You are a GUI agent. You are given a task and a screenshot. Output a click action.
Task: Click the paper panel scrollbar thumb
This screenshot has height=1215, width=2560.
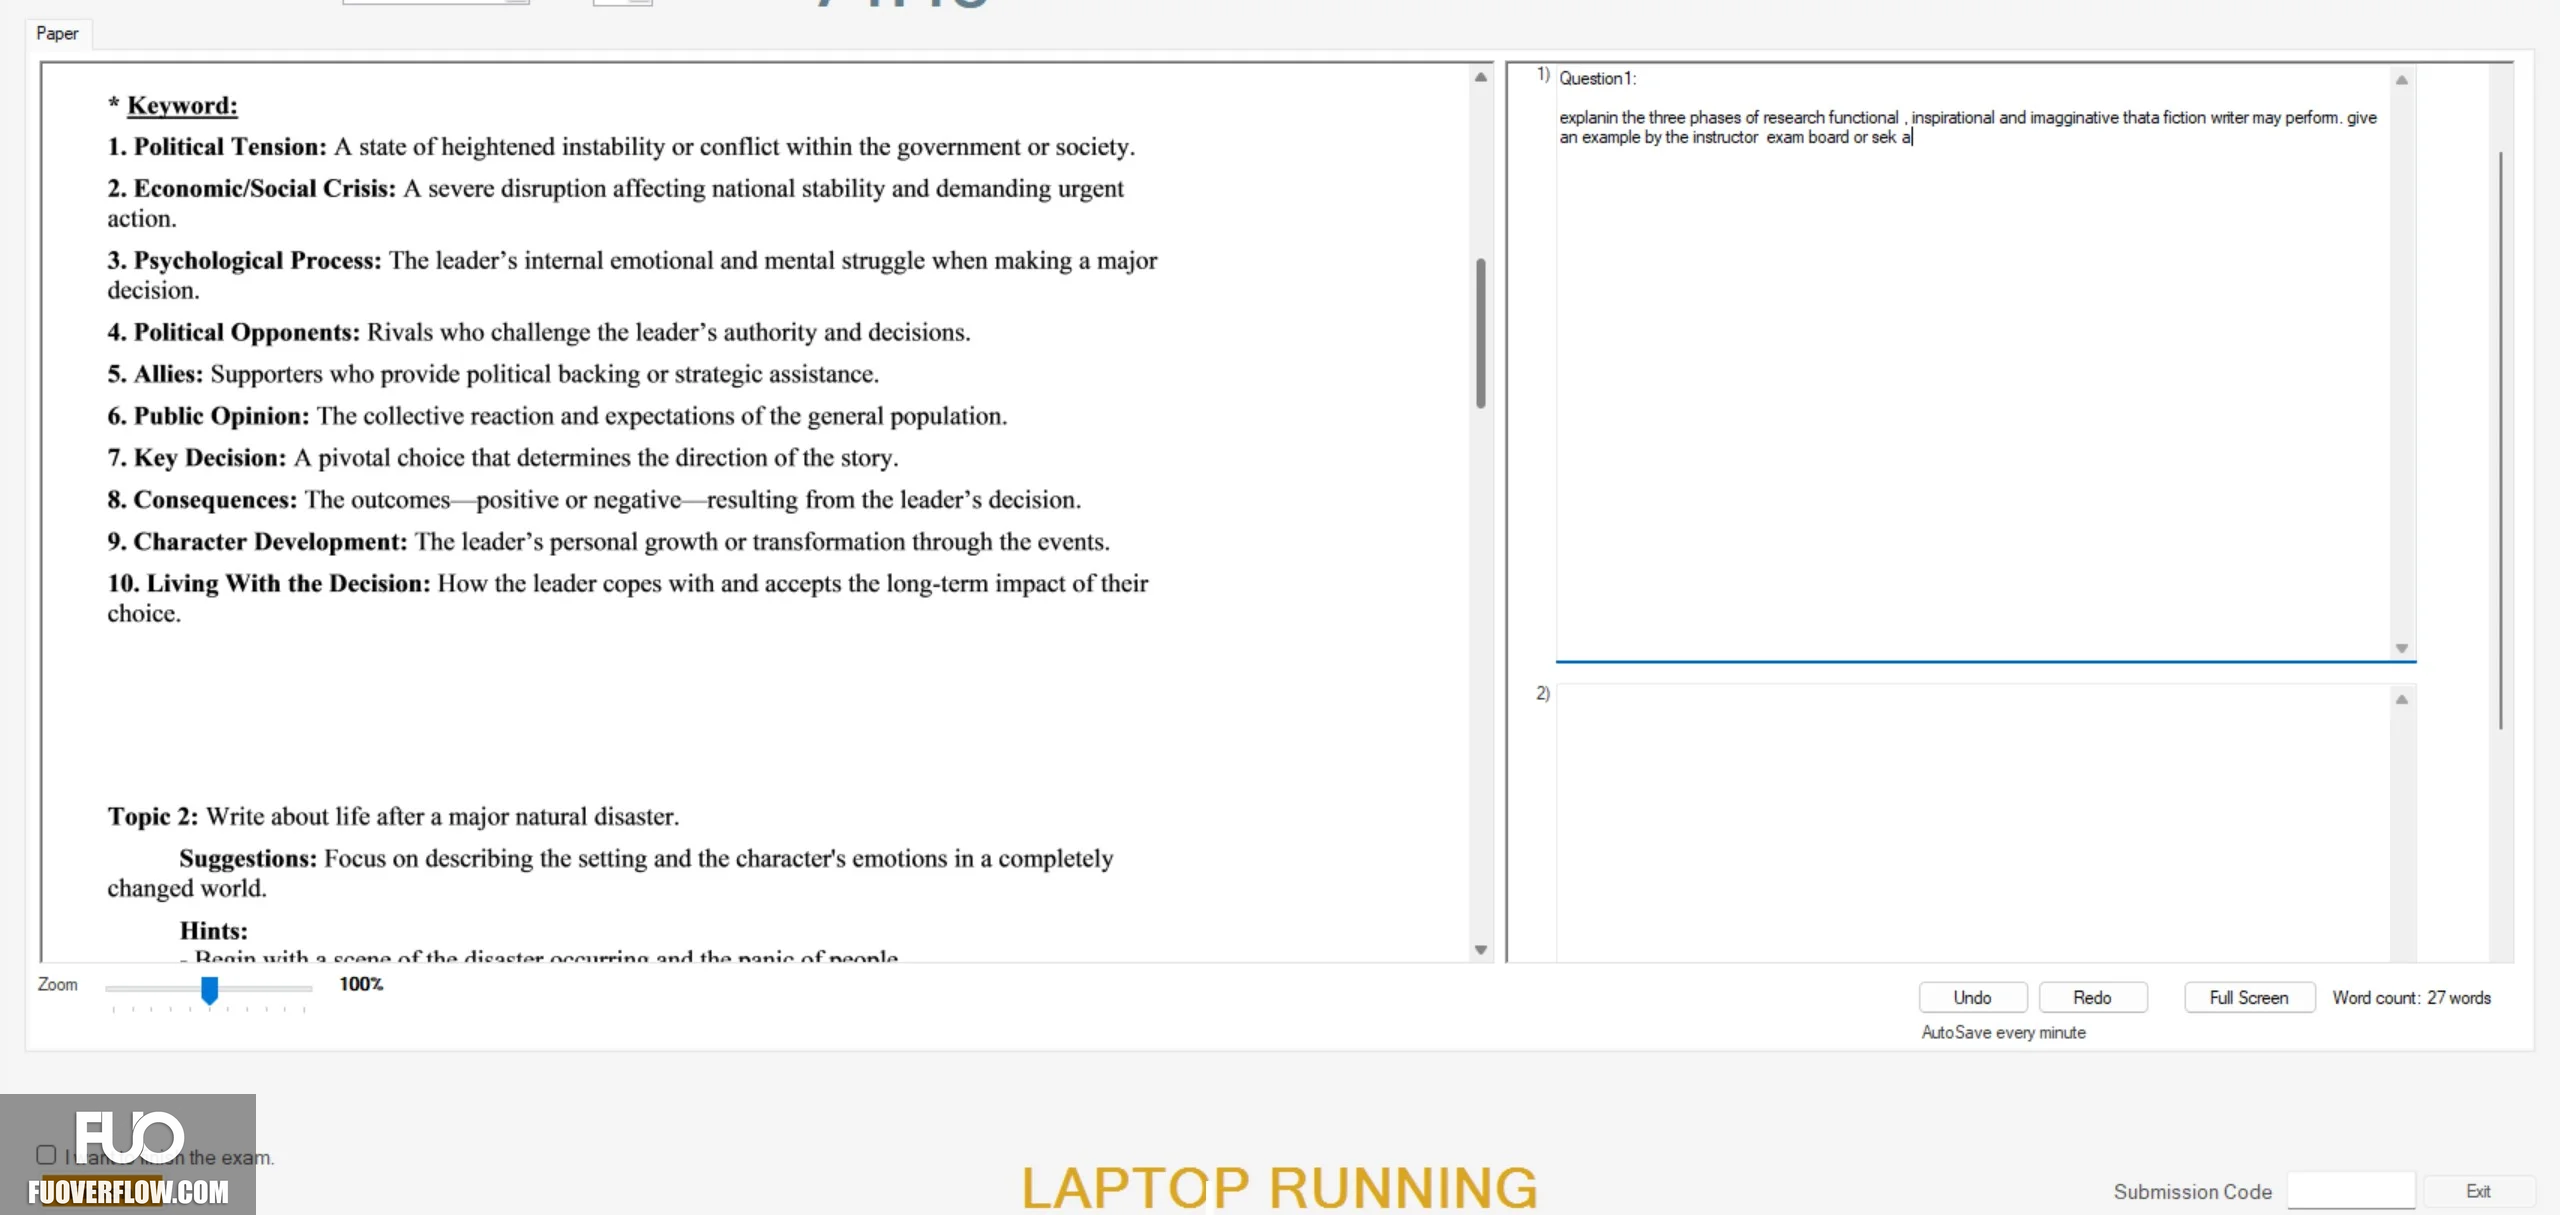click(x=1481, y=333)
